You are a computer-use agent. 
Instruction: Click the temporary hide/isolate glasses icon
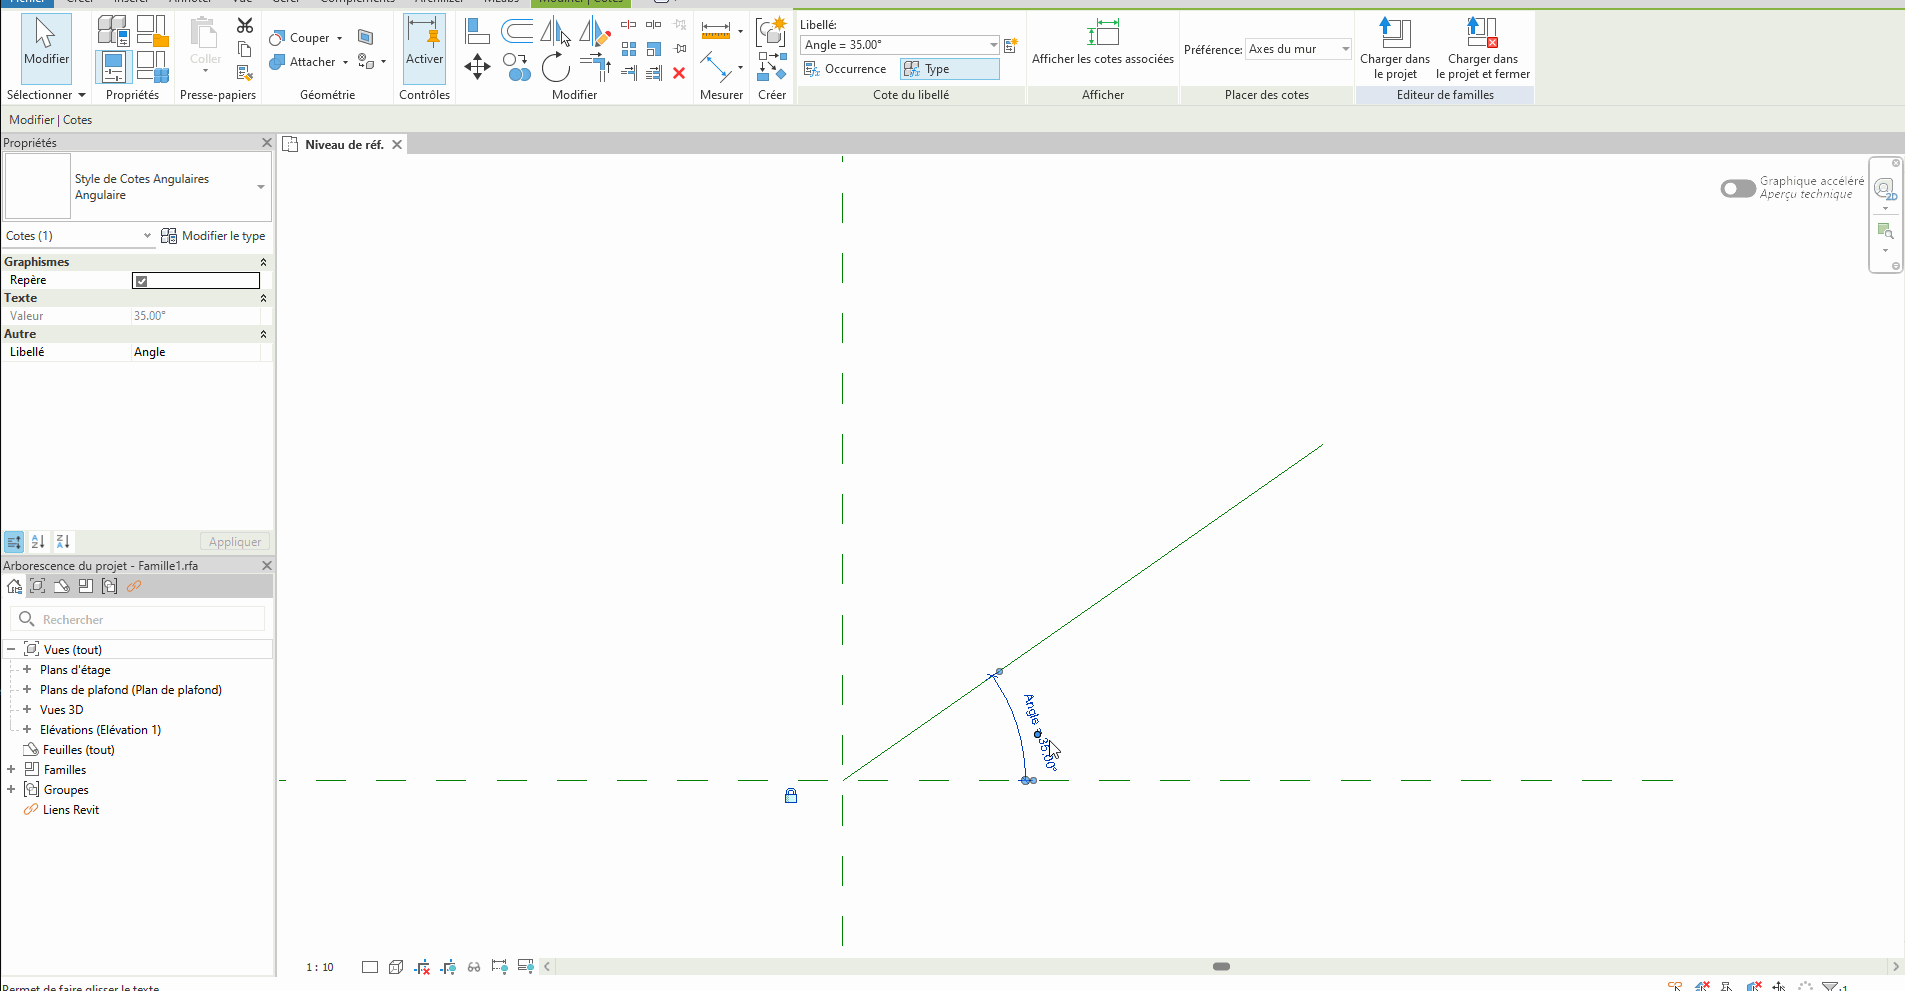[474, 967]
